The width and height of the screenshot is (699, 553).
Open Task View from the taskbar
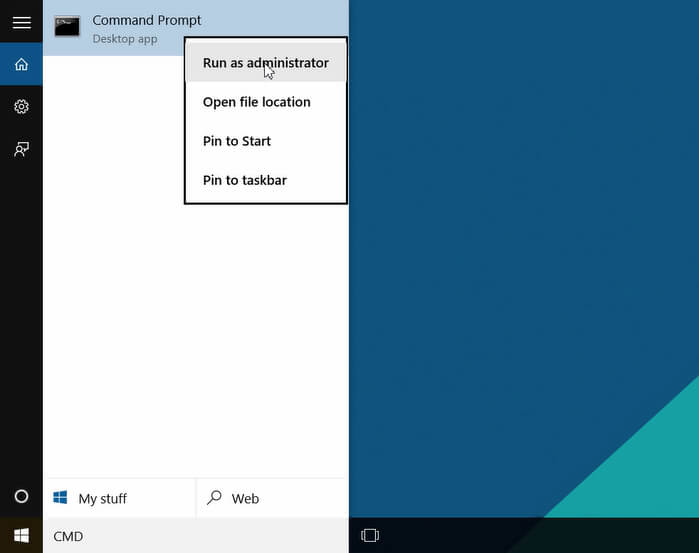[x=370, y=536]
